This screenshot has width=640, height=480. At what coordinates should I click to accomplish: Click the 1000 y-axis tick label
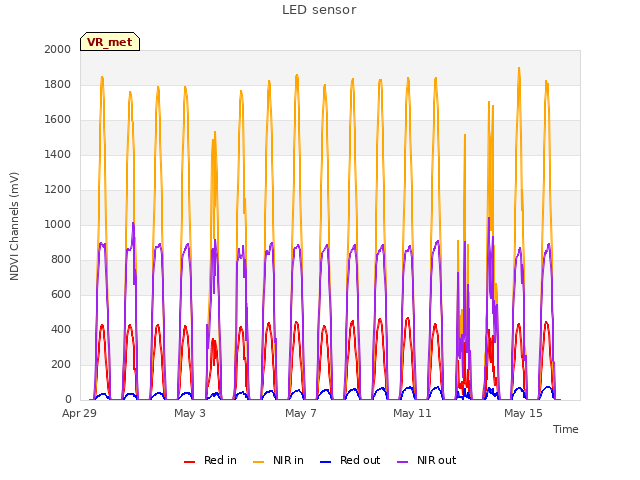[x=58, y=224]
